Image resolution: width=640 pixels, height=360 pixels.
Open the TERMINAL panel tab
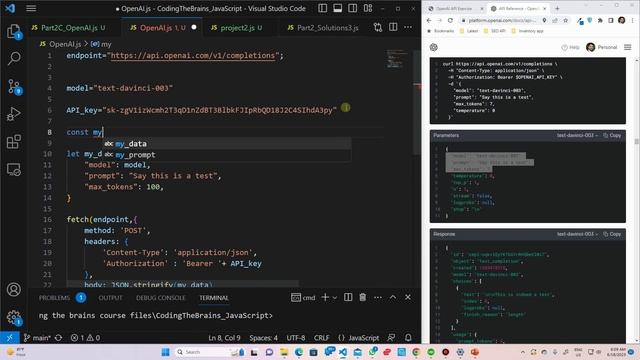point(214,298)
